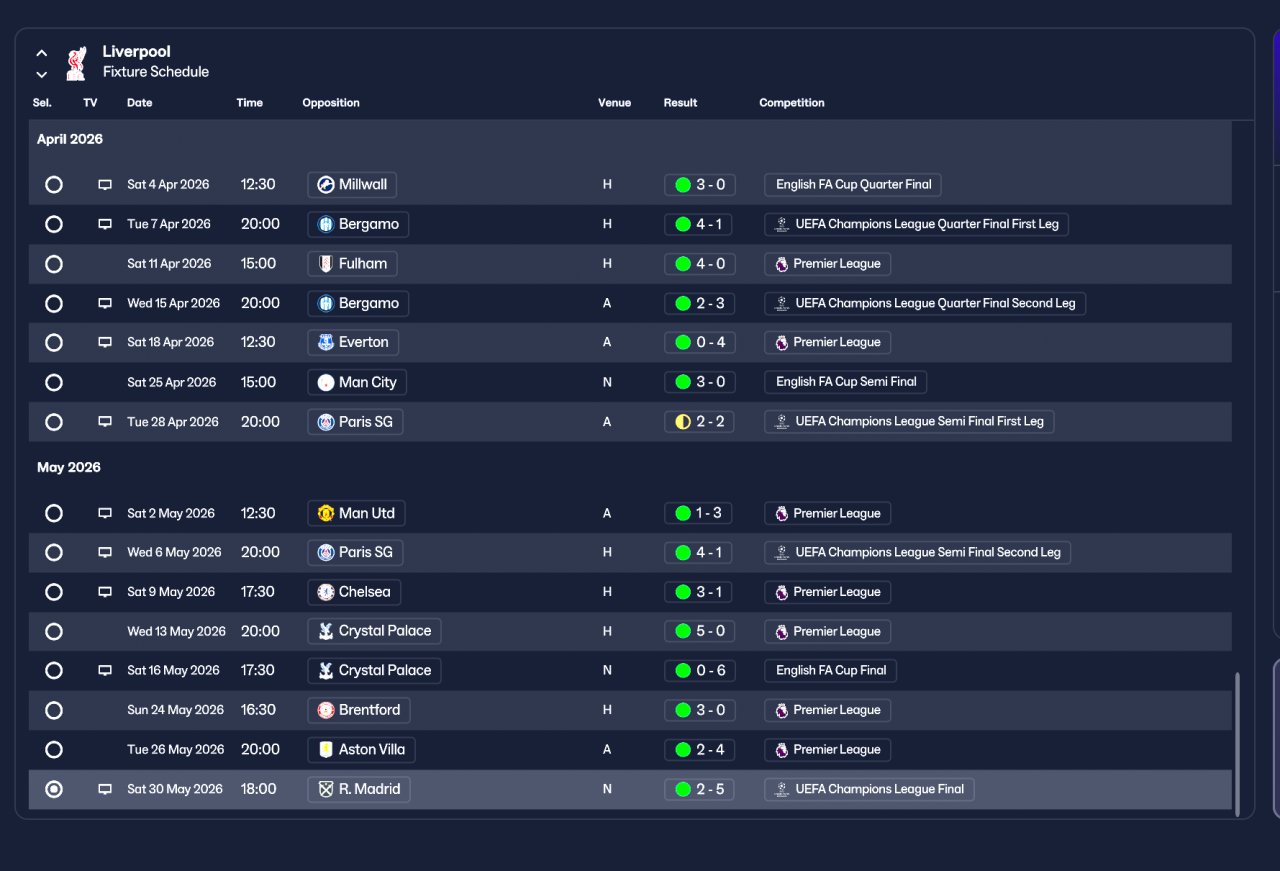
Task: Click Champions League logo in Final row
Action: pyautogui.click(x=782, y=789)
